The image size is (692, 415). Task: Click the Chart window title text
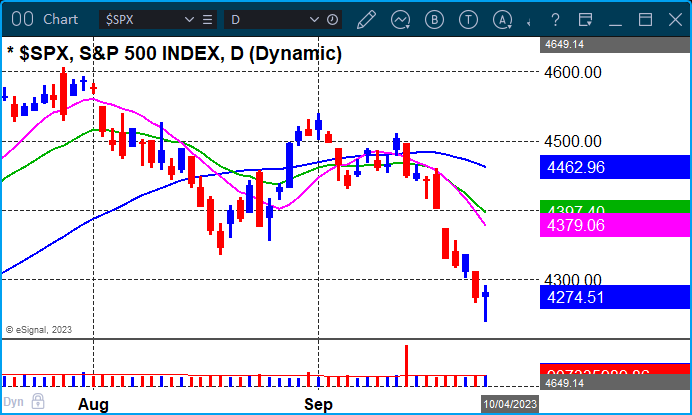point(60,19)
